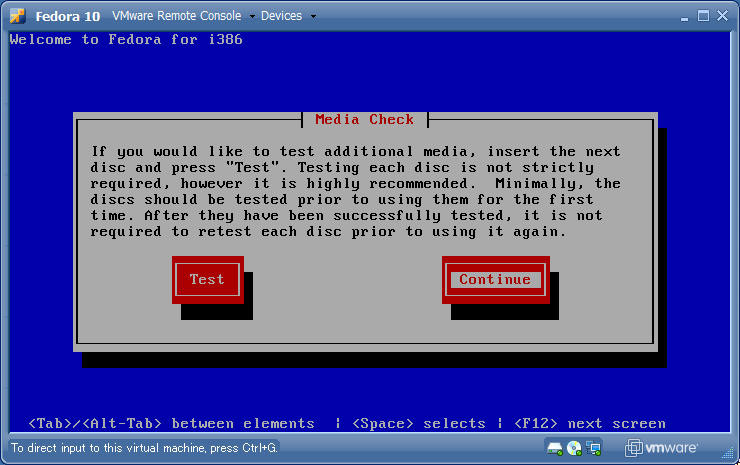The height and width of the screenshot is (465, 740).
Task: Click "Welcome to Fedora for i386" text
Action: click(x=126, y=39)
